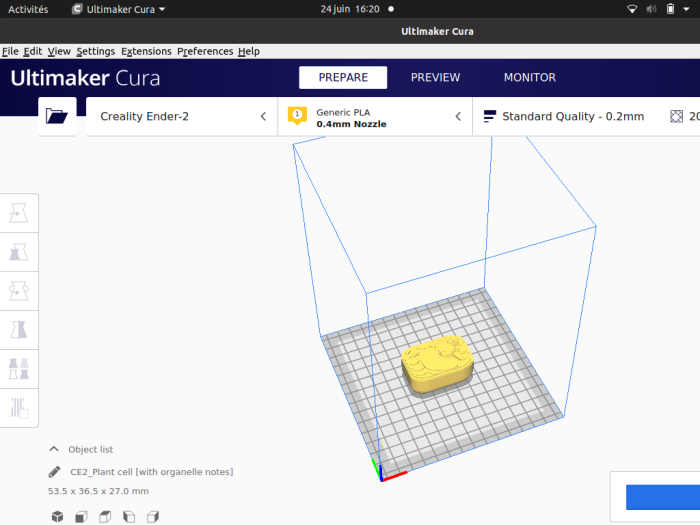Click the blue Slice button
This screenshot has width=700, height=525.
(x=662, y=498)
